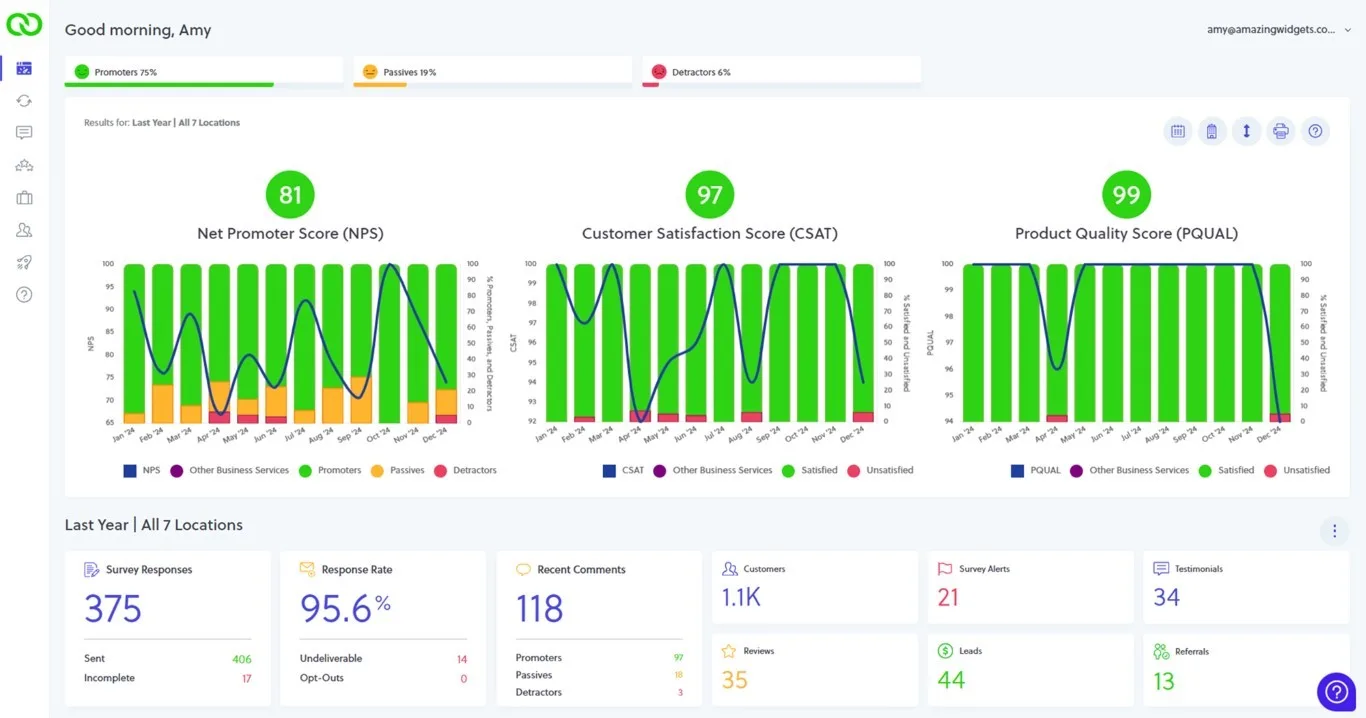Screen dimensions: 1366x718
Task: Click the Sent 406 value
Action: point(242,659)
